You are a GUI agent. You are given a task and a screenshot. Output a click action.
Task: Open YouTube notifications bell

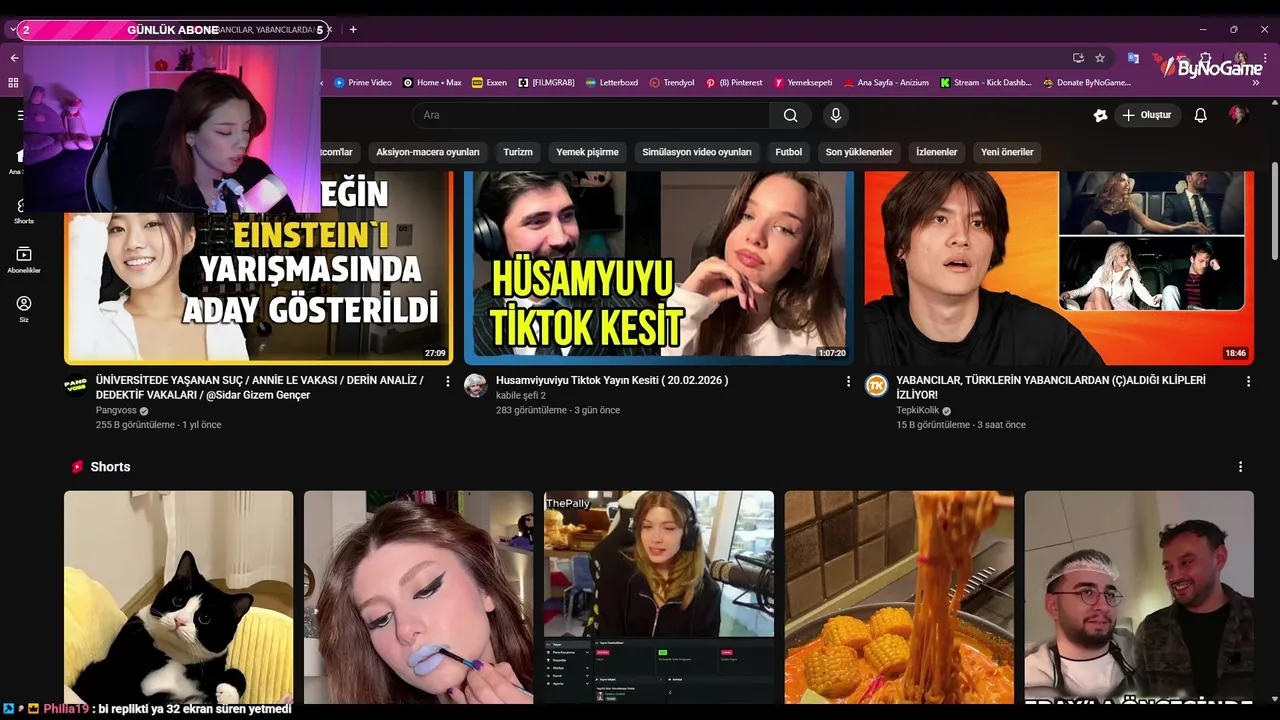click(1201, 115)
